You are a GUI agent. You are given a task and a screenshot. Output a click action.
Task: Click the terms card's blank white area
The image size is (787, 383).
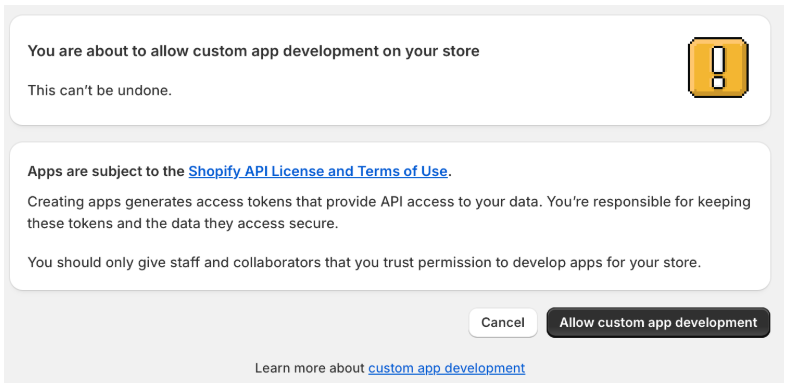click(x=602, y=171)
